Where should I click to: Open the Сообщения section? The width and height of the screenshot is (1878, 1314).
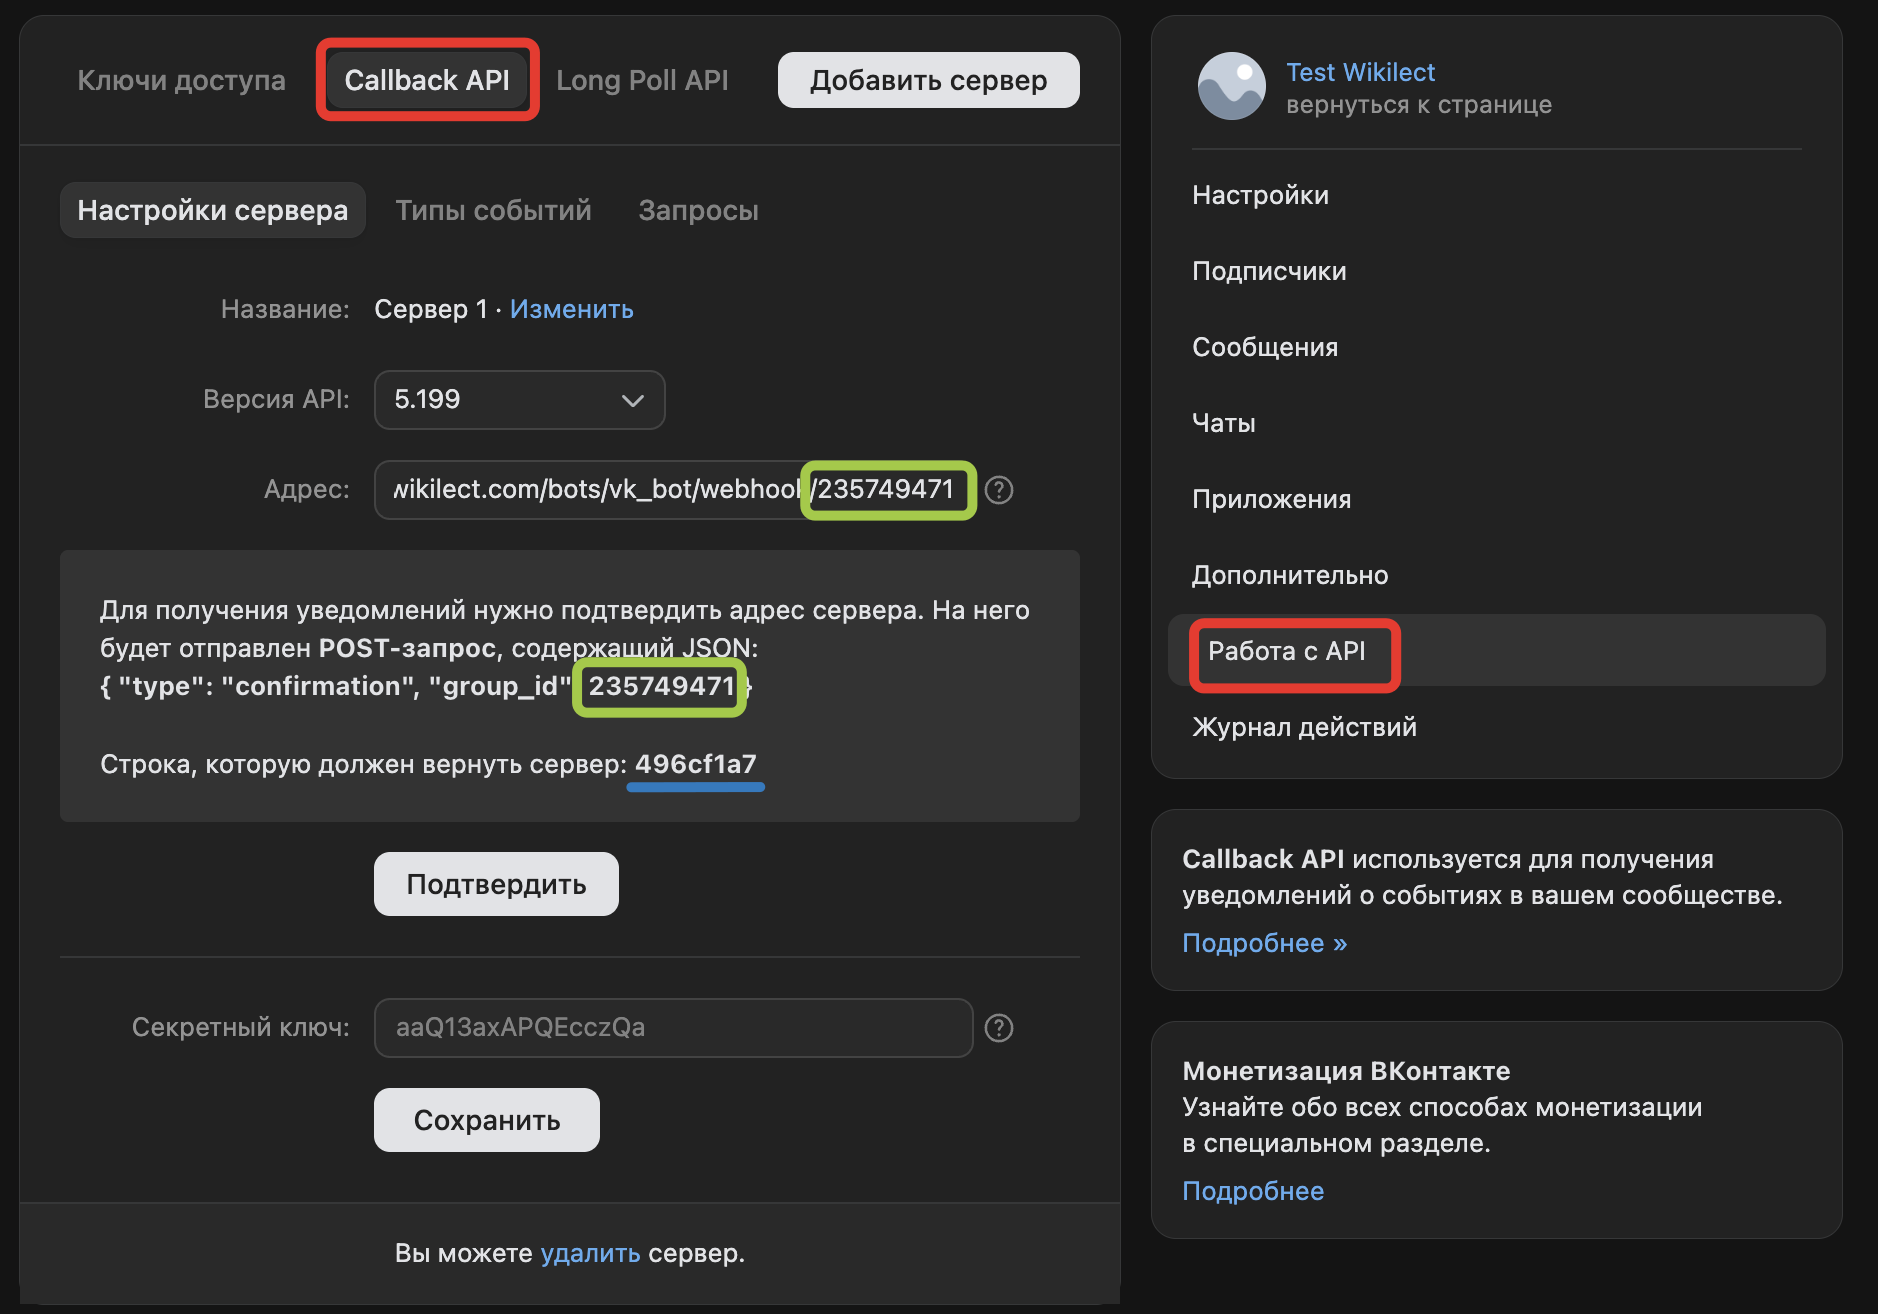pyautogui.click(x=1265, y=347)
